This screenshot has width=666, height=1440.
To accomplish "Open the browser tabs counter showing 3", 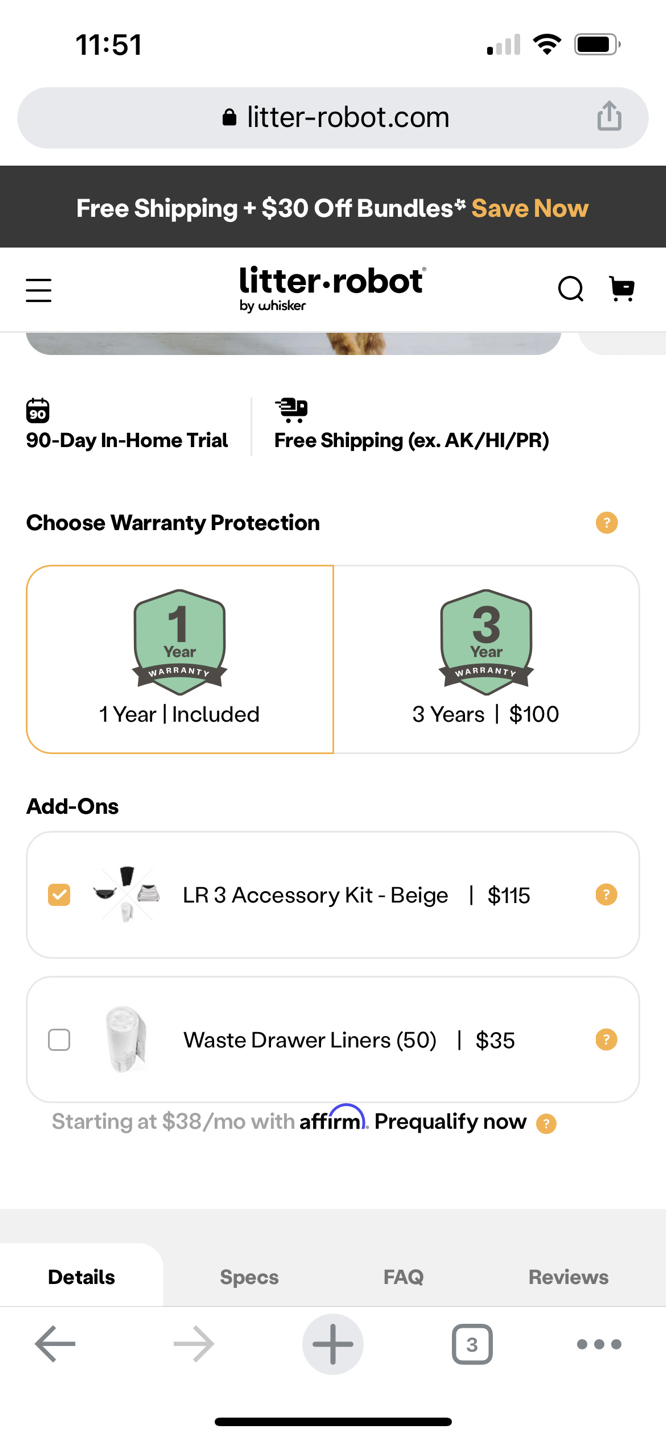I will click(x=472, y=1344).
